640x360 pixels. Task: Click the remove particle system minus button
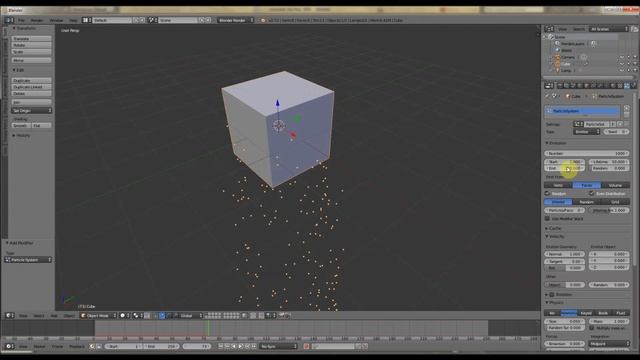[627, 115]
